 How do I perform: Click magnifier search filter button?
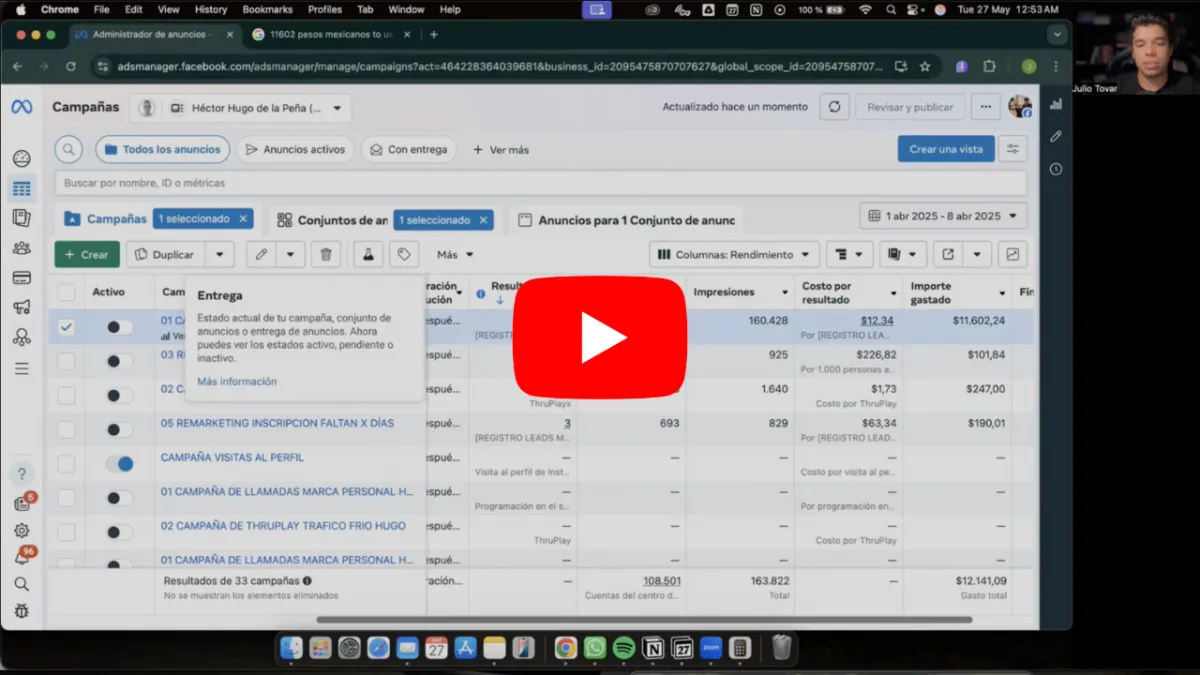[68, 150]
